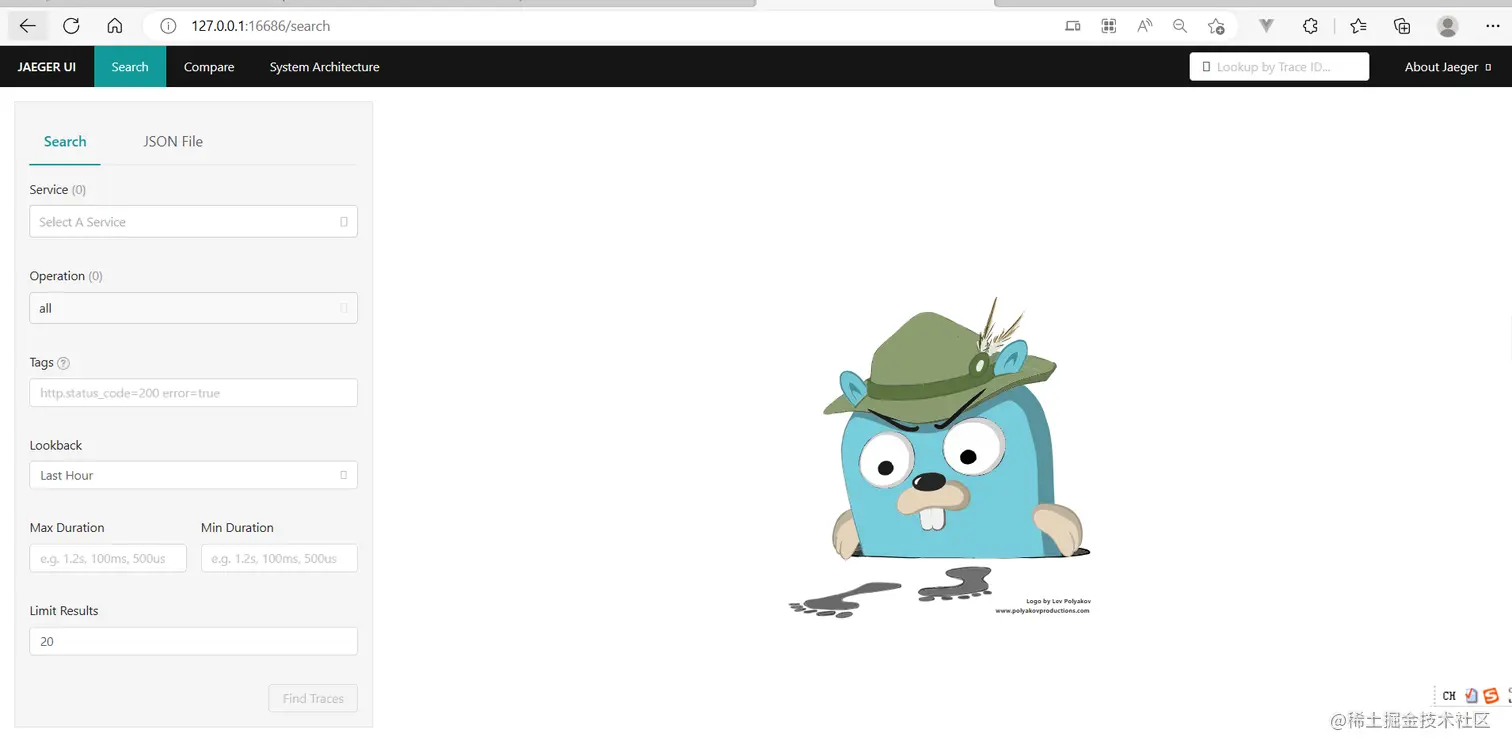Screen dimensions: 1512x752
Task: Click the Jaeger gopher mascot image
Action: (940, 457)
